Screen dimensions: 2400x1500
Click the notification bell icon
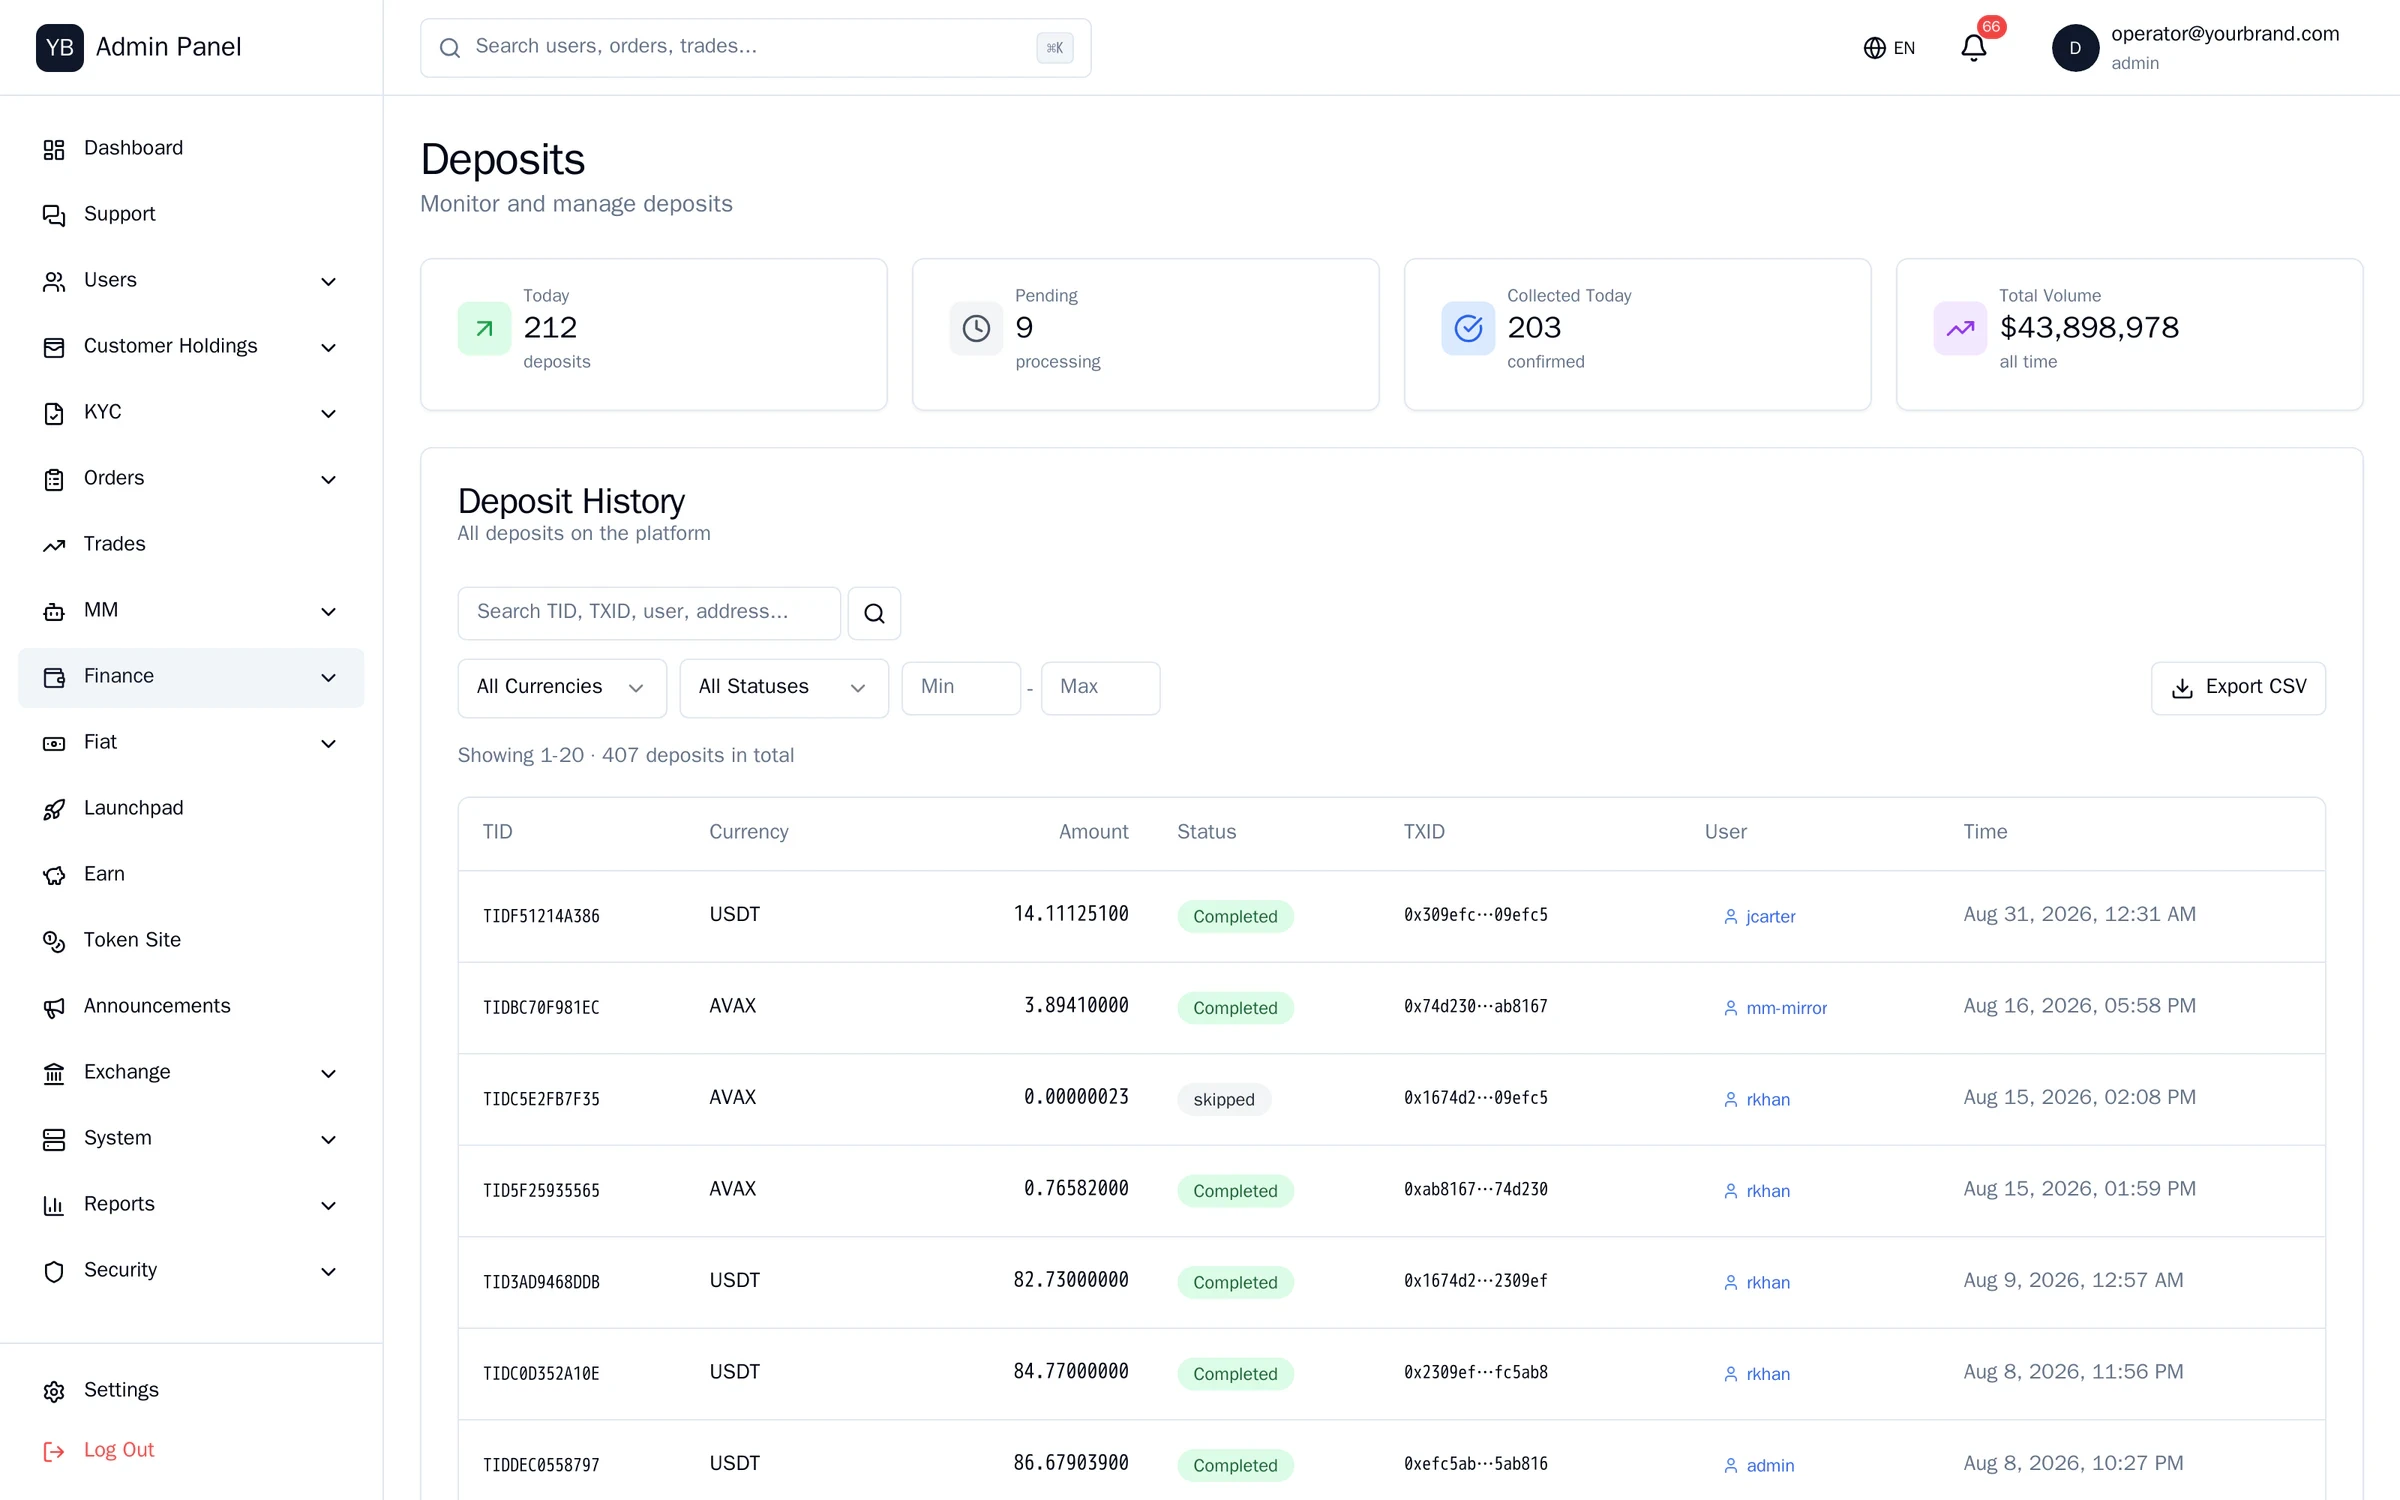[1973, 48]
